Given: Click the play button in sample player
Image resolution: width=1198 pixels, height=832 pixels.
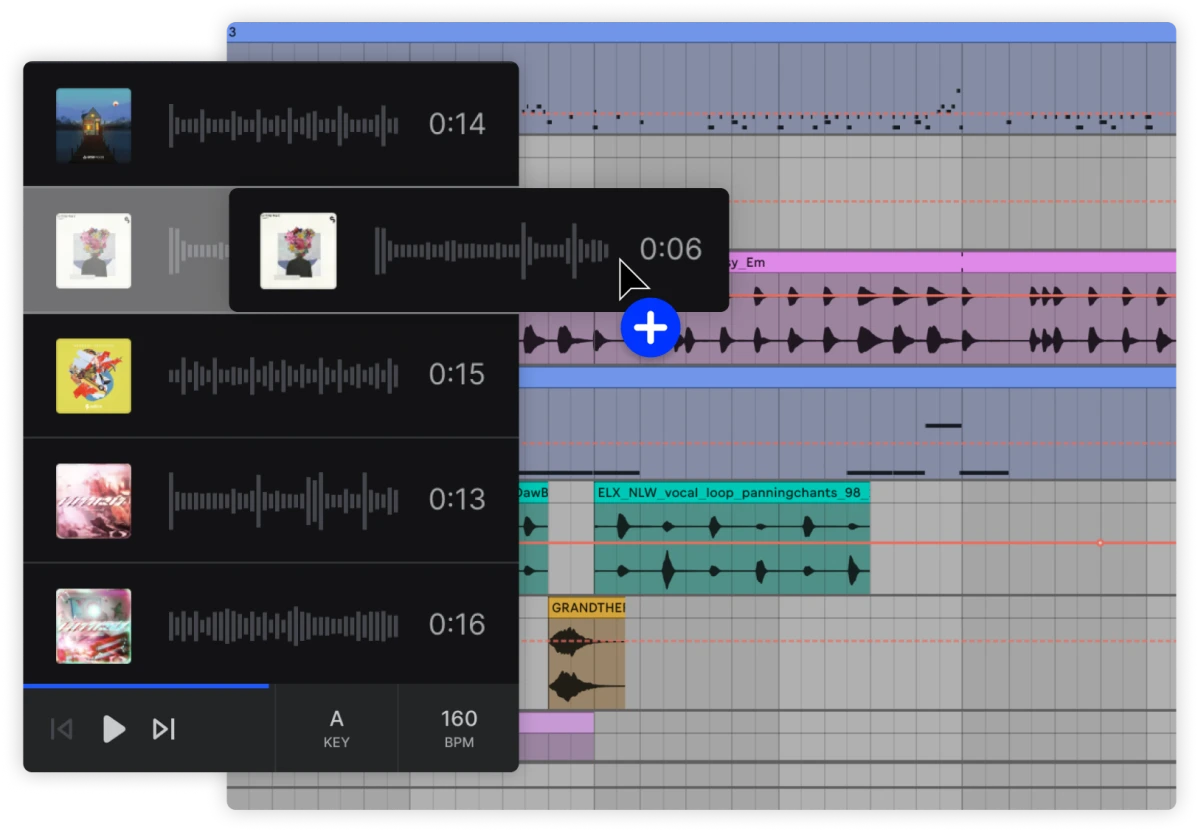Looking at the screenshot, I should [x=113, y=729].
